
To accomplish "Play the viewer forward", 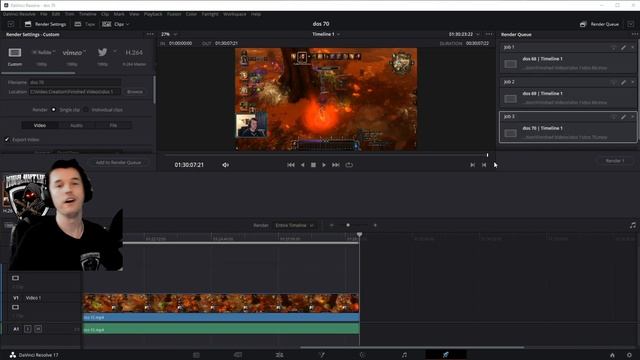I will [324, 165].
